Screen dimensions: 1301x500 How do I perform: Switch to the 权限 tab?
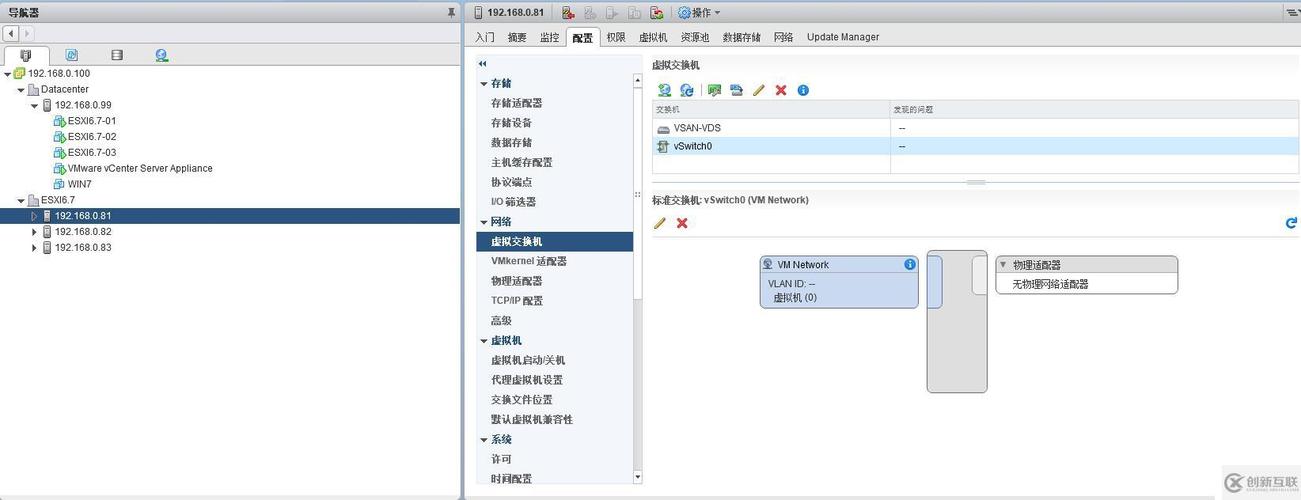click(616, 37)
